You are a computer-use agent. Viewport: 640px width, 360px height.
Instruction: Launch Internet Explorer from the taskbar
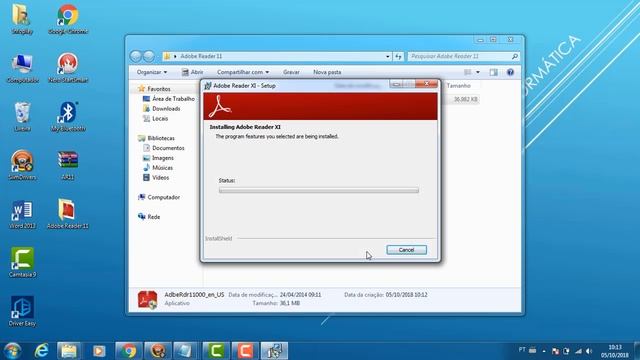pos(41,351)
